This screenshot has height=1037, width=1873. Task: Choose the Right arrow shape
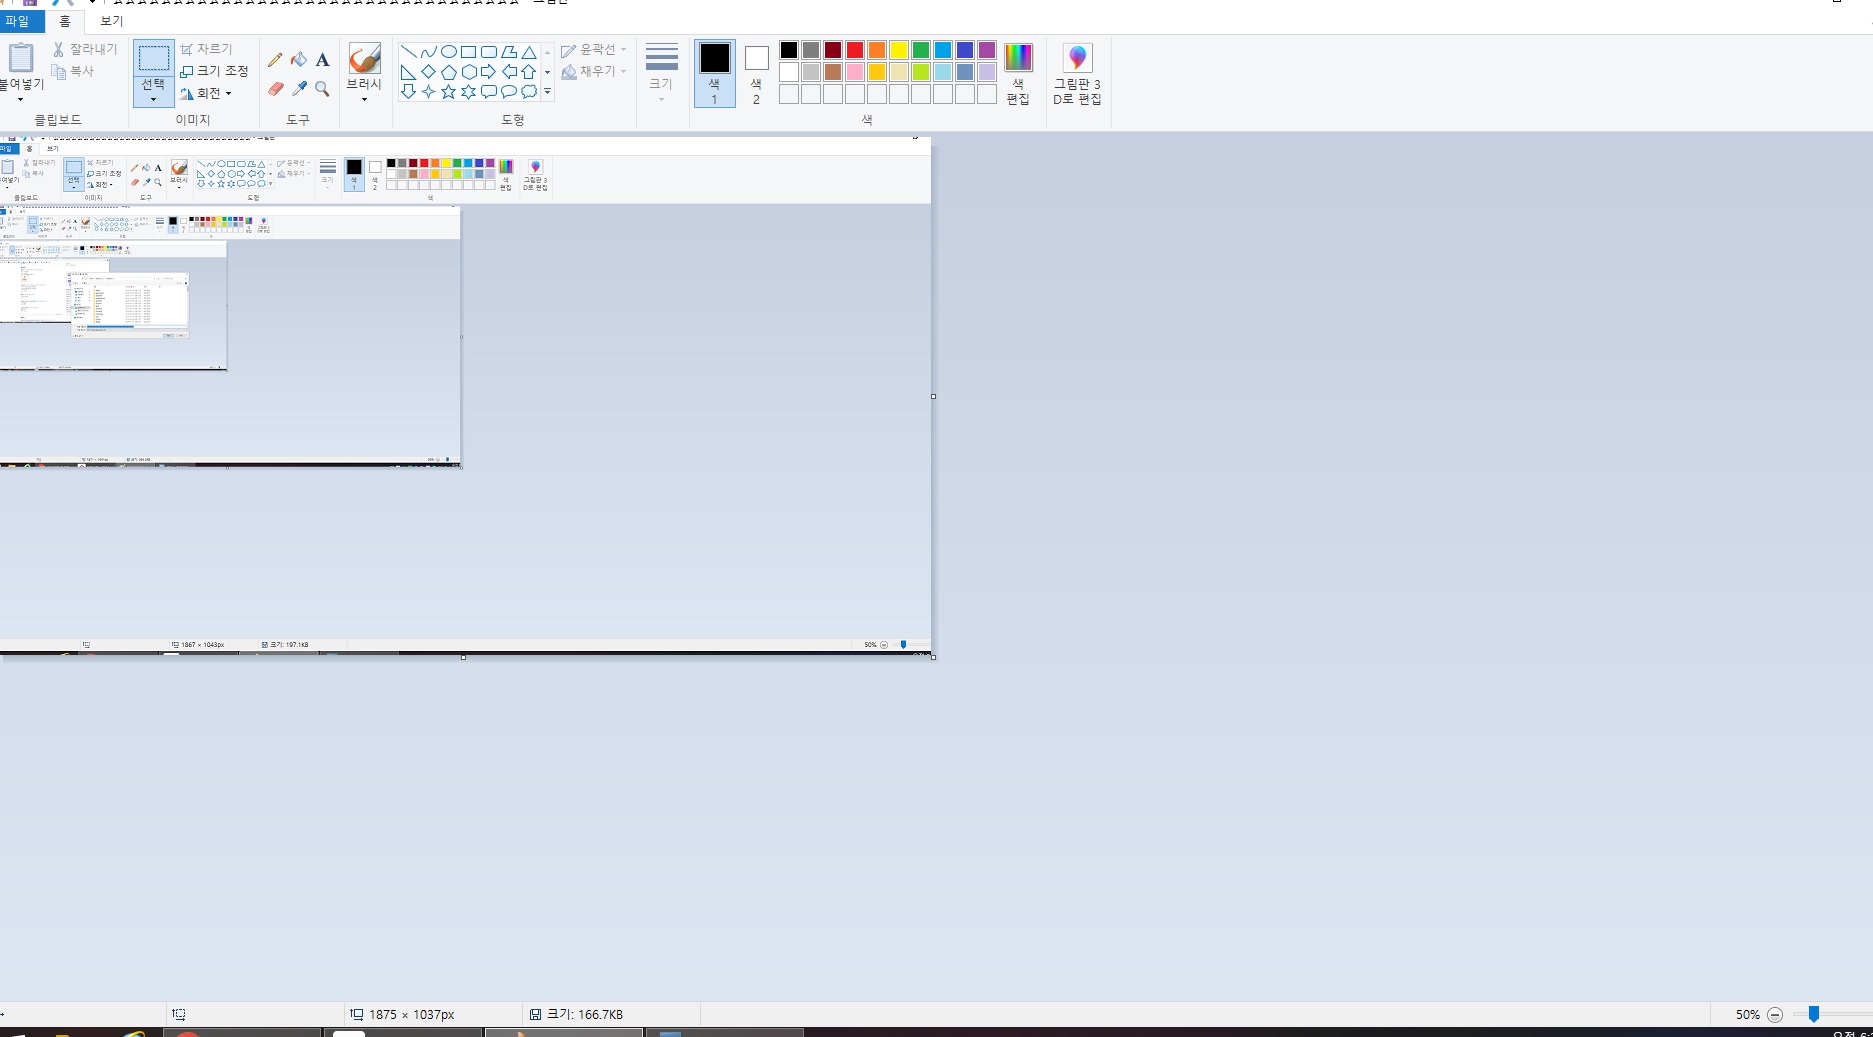click(488, 72)
